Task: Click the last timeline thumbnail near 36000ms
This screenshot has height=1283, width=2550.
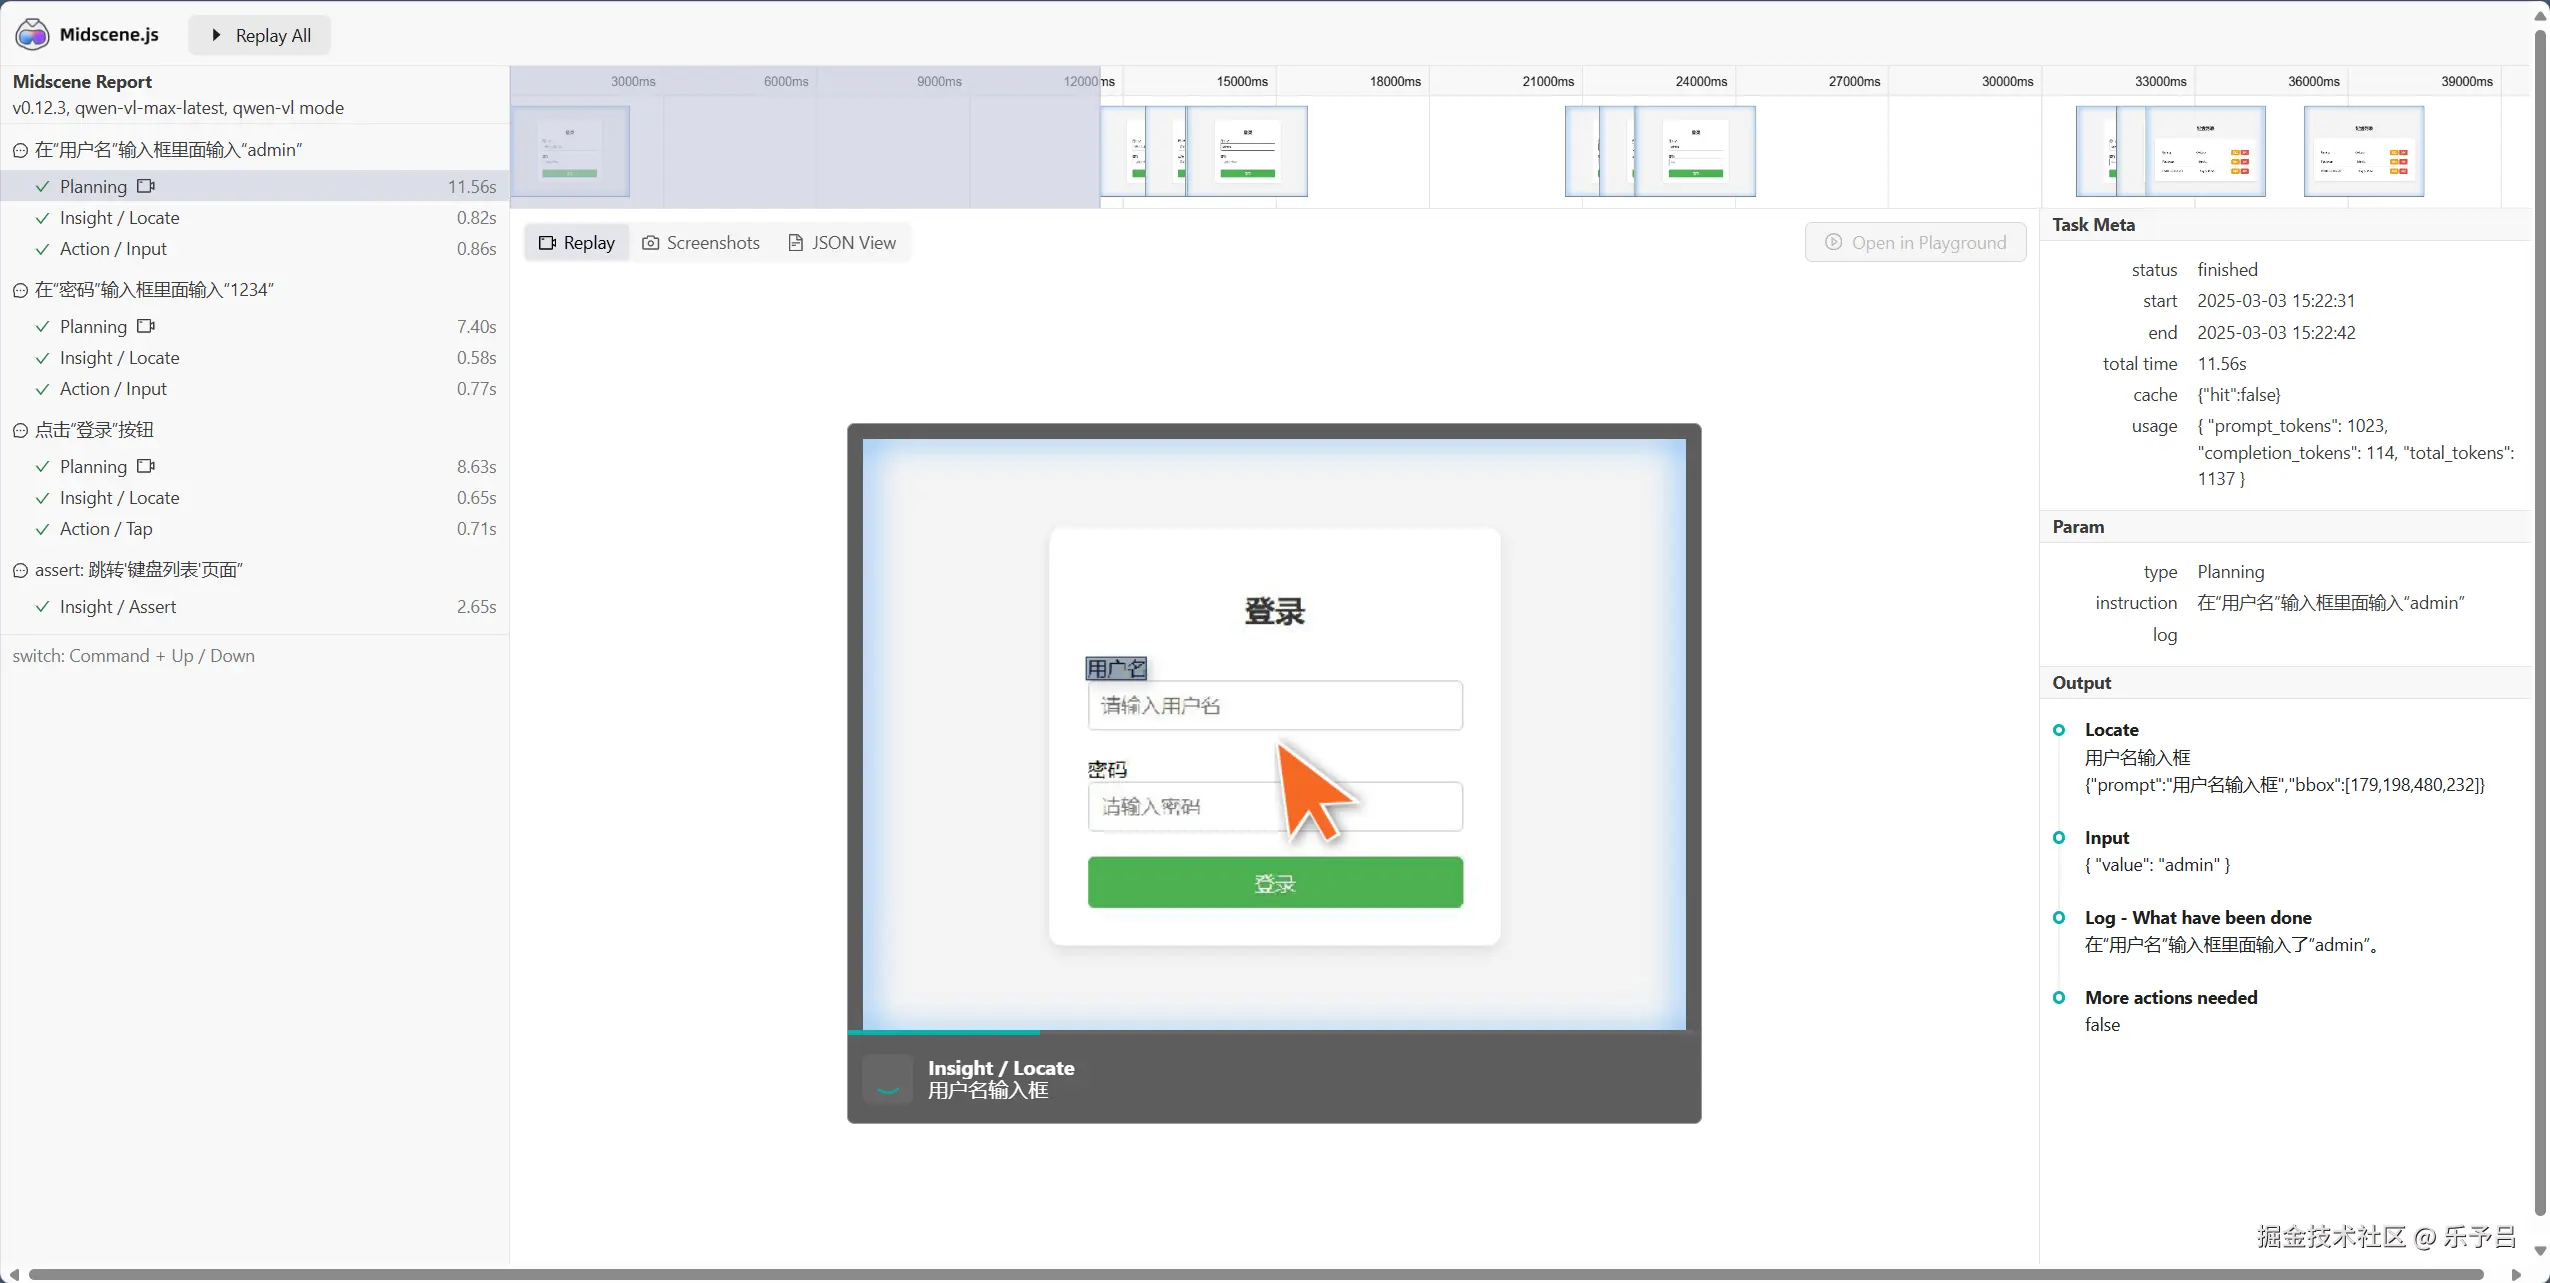Action: point(2363,151)
